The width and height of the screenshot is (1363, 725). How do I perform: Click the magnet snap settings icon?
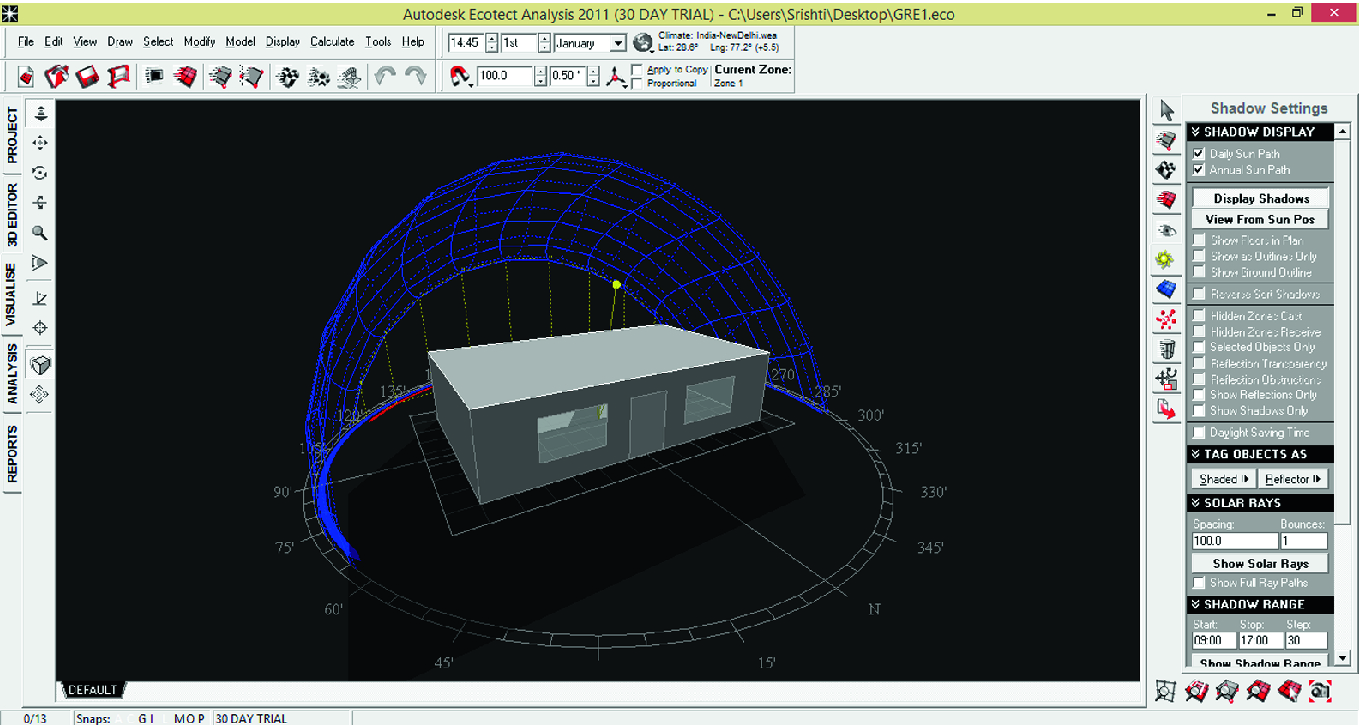point(461,76)
